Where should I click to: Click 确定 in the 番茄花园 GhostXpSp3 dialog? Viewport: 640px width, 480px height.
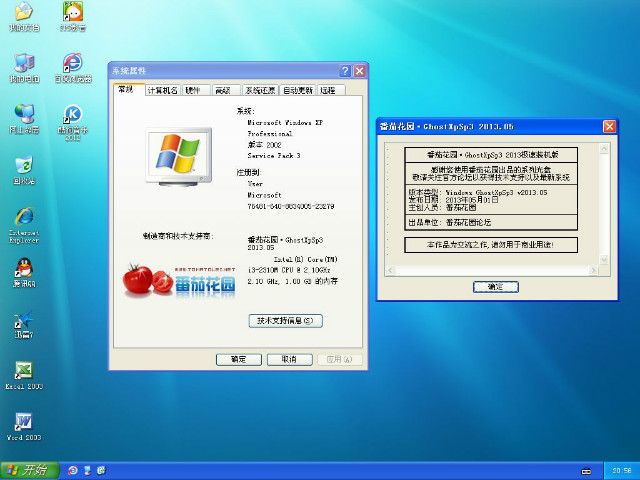click(496, 287)
